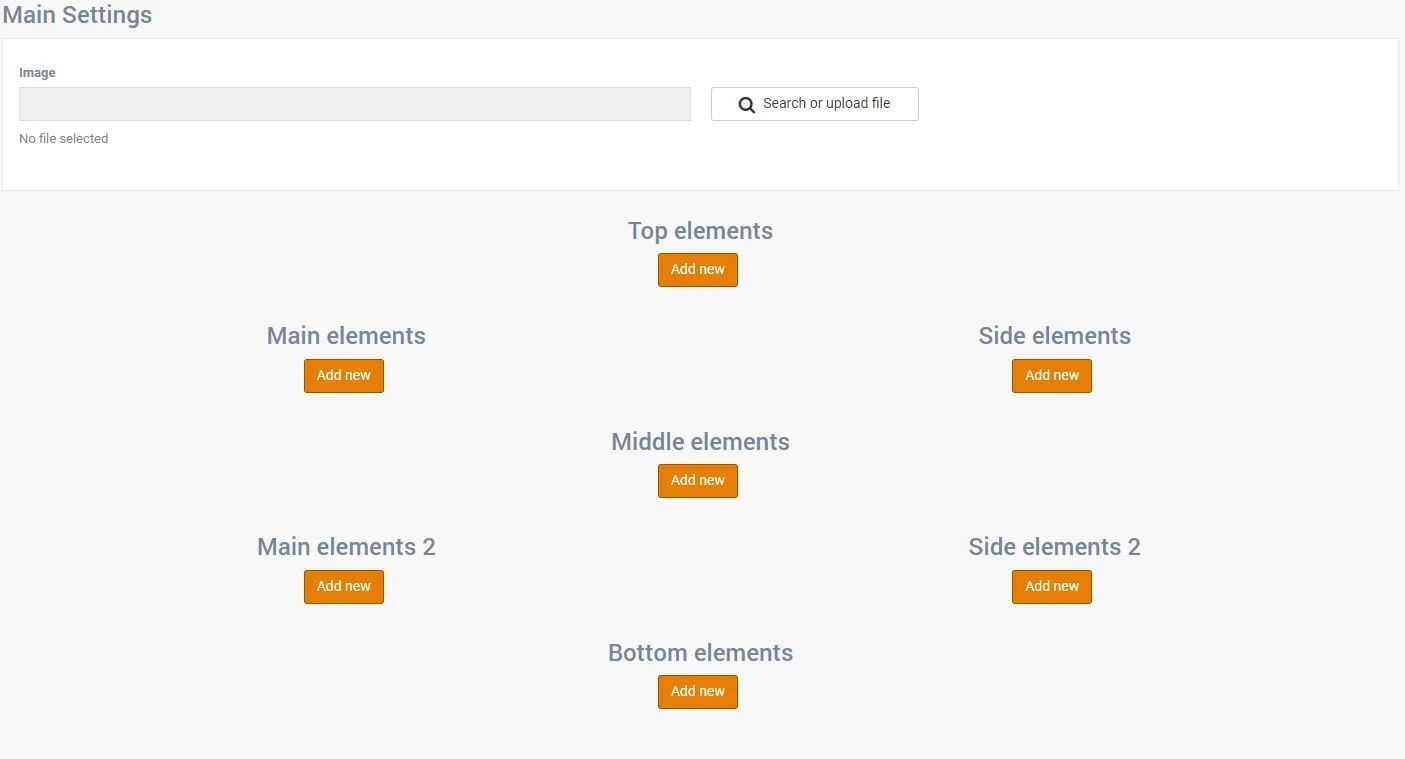Screen dimensions: 1405x759
Task: Select the Middle elements heading
Action: tap(700, 441)
